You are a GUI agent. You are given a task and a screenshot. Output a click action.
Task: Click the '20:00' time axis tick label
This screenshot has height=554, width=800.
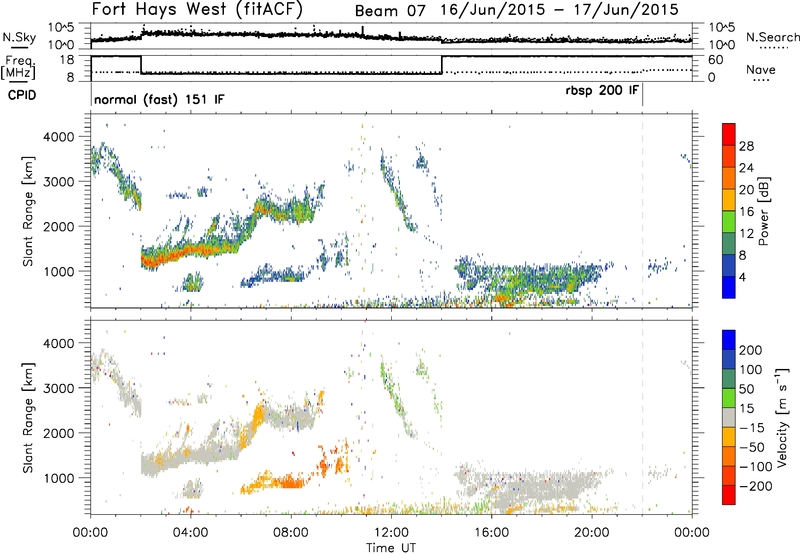click(x=592, y=533)
